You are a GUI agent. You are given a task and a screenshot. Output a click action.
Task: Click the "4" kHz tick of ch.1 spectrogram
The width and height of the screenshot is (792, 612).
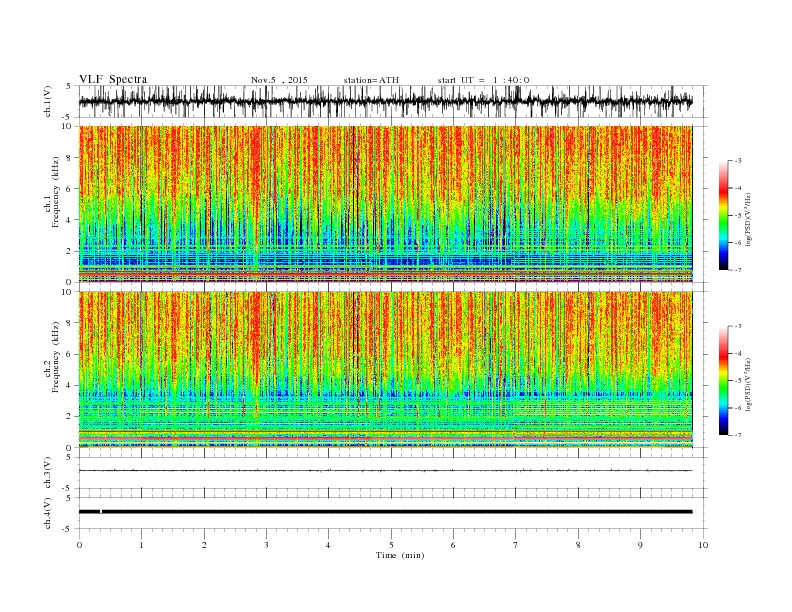tap(69, 220)
